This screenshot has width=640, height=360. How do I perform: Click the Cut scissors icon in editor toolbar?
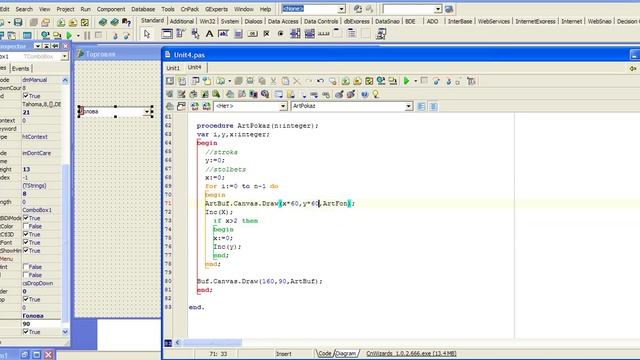click(273, 81)
